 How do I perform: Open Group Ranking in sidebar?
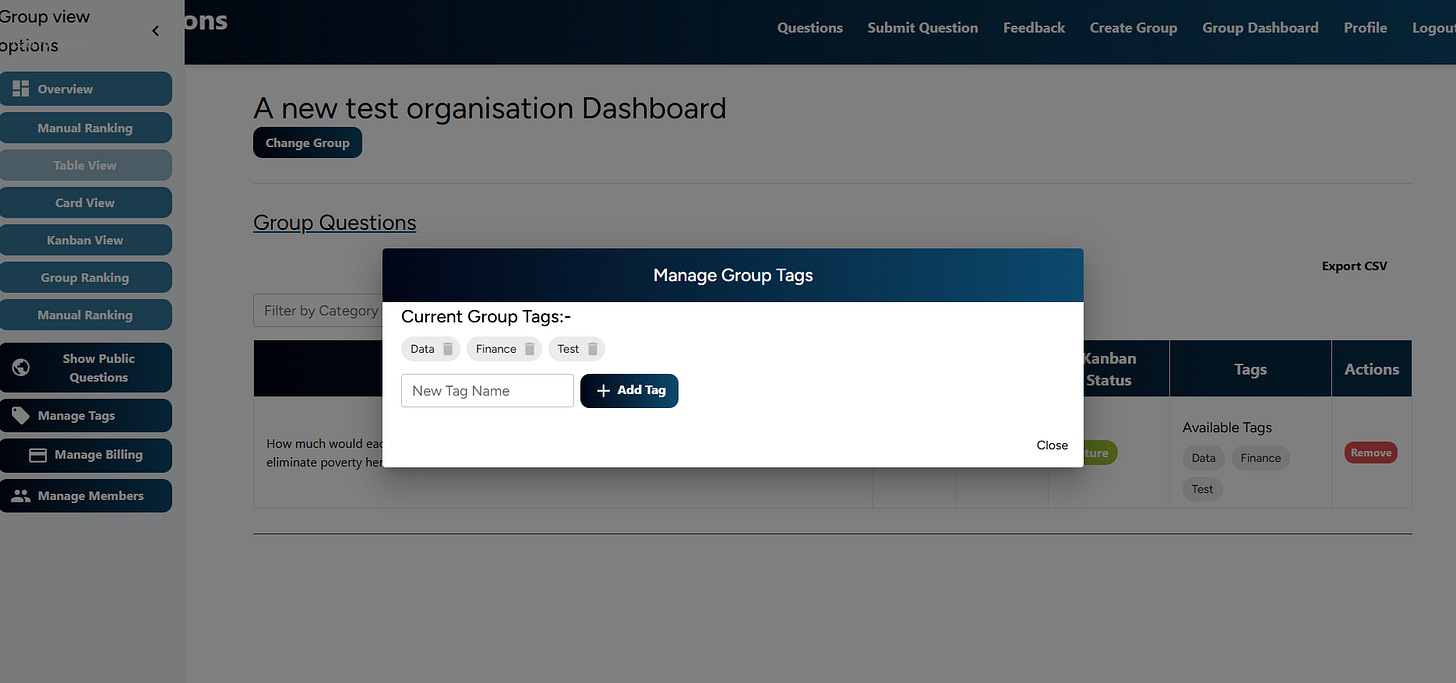86,277
